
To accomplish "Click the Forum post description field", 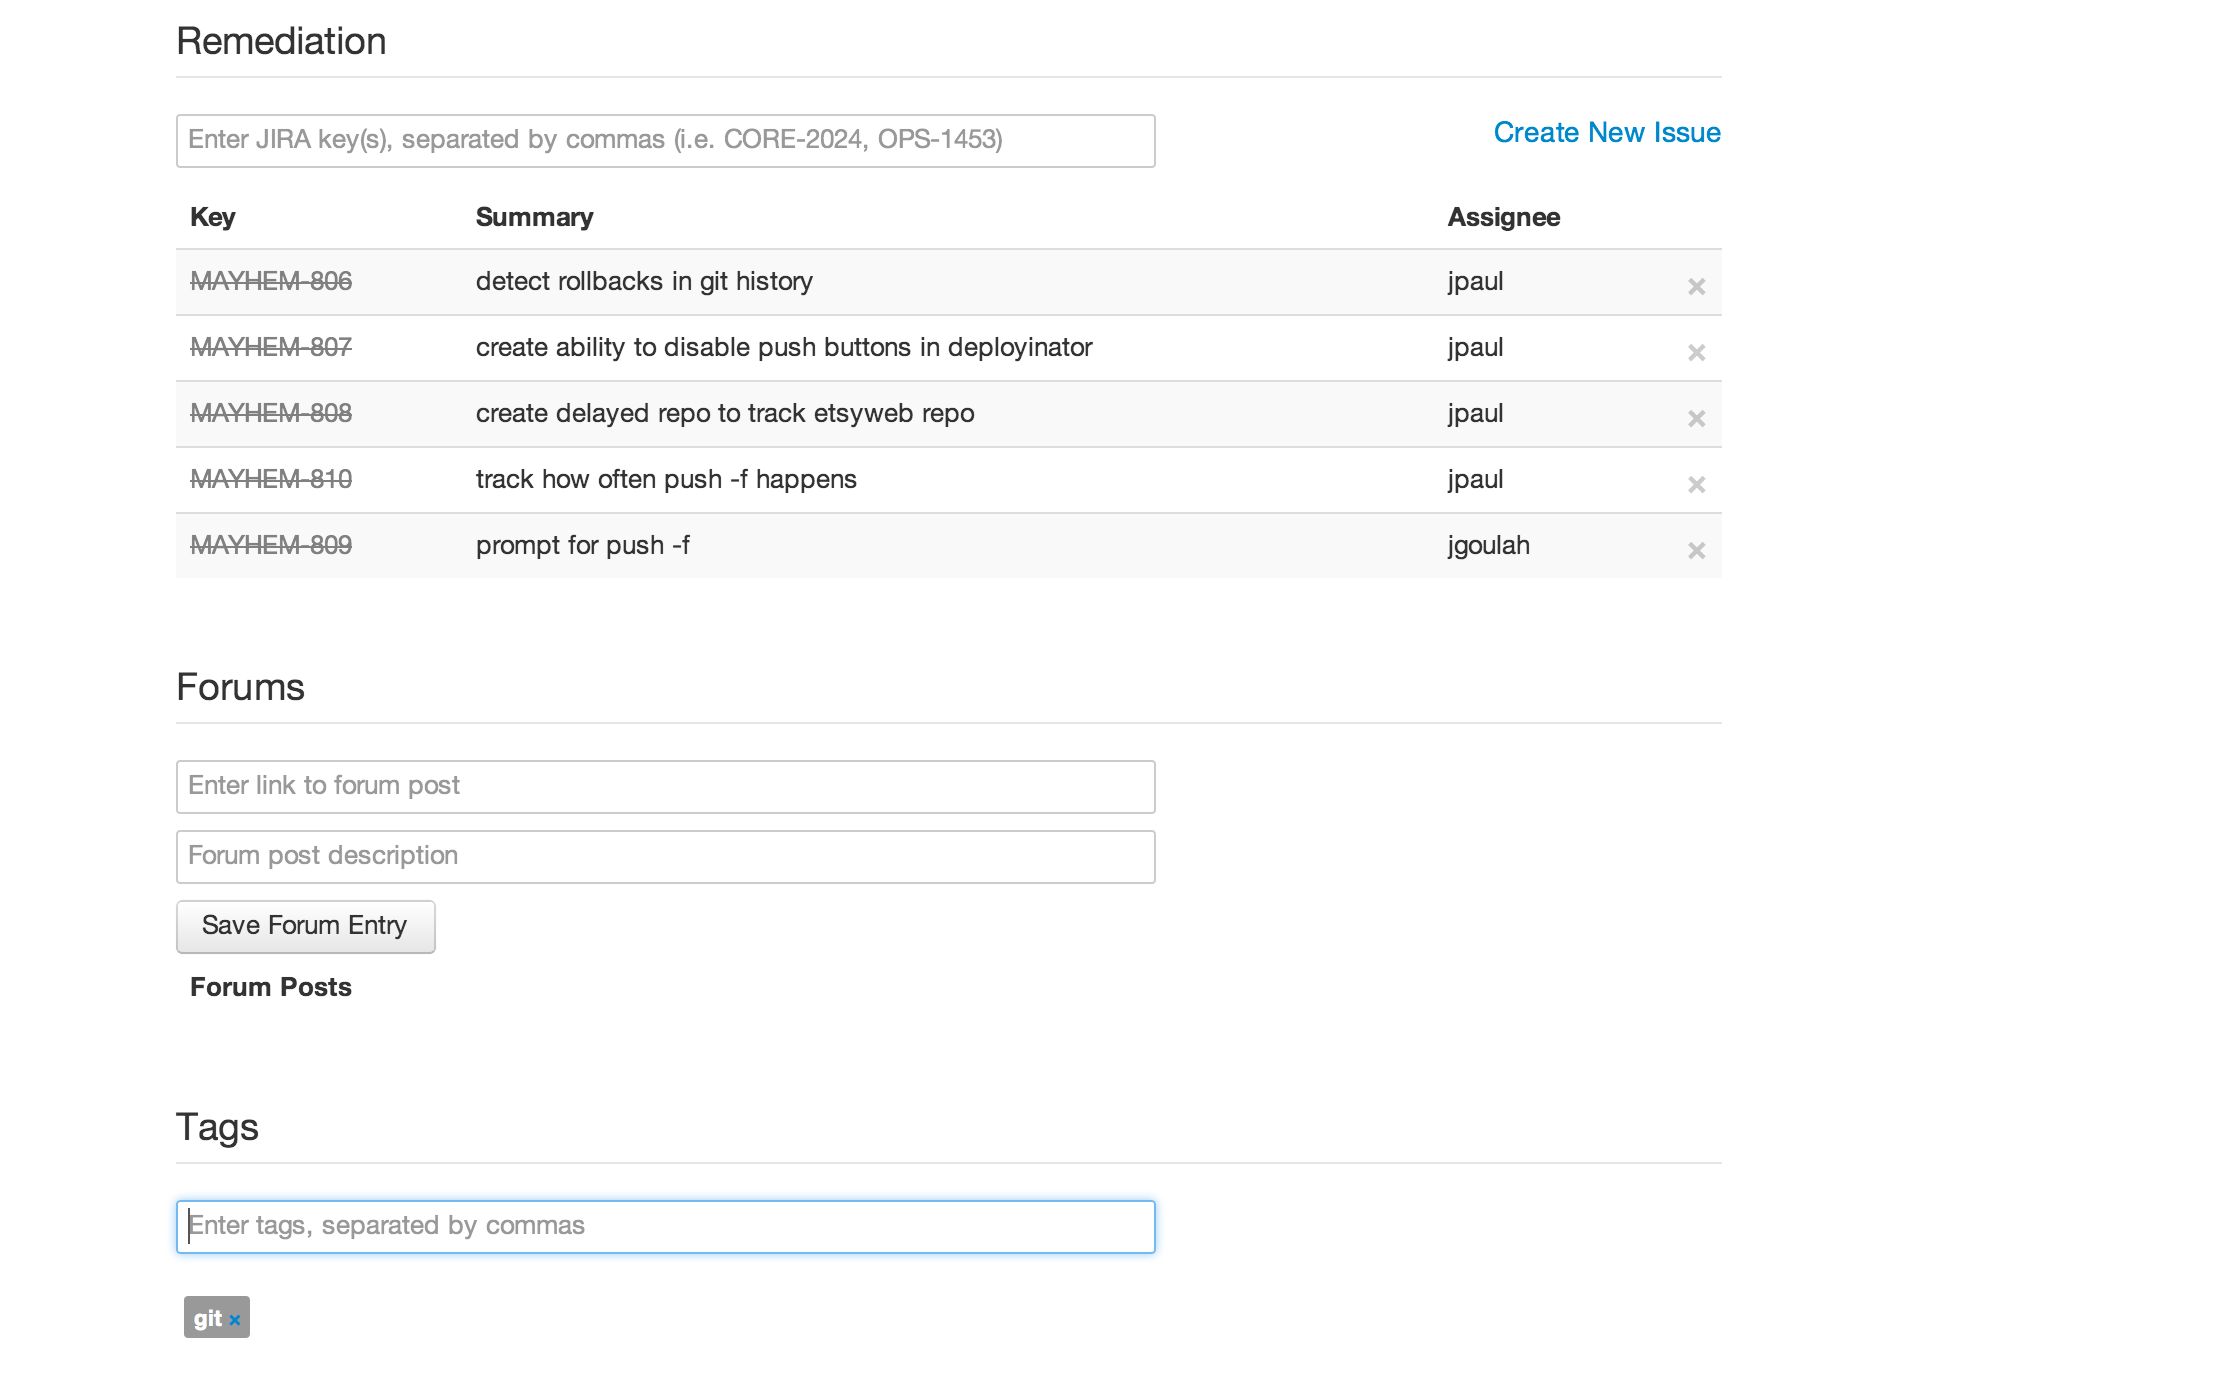I will [x=665, y=857].
